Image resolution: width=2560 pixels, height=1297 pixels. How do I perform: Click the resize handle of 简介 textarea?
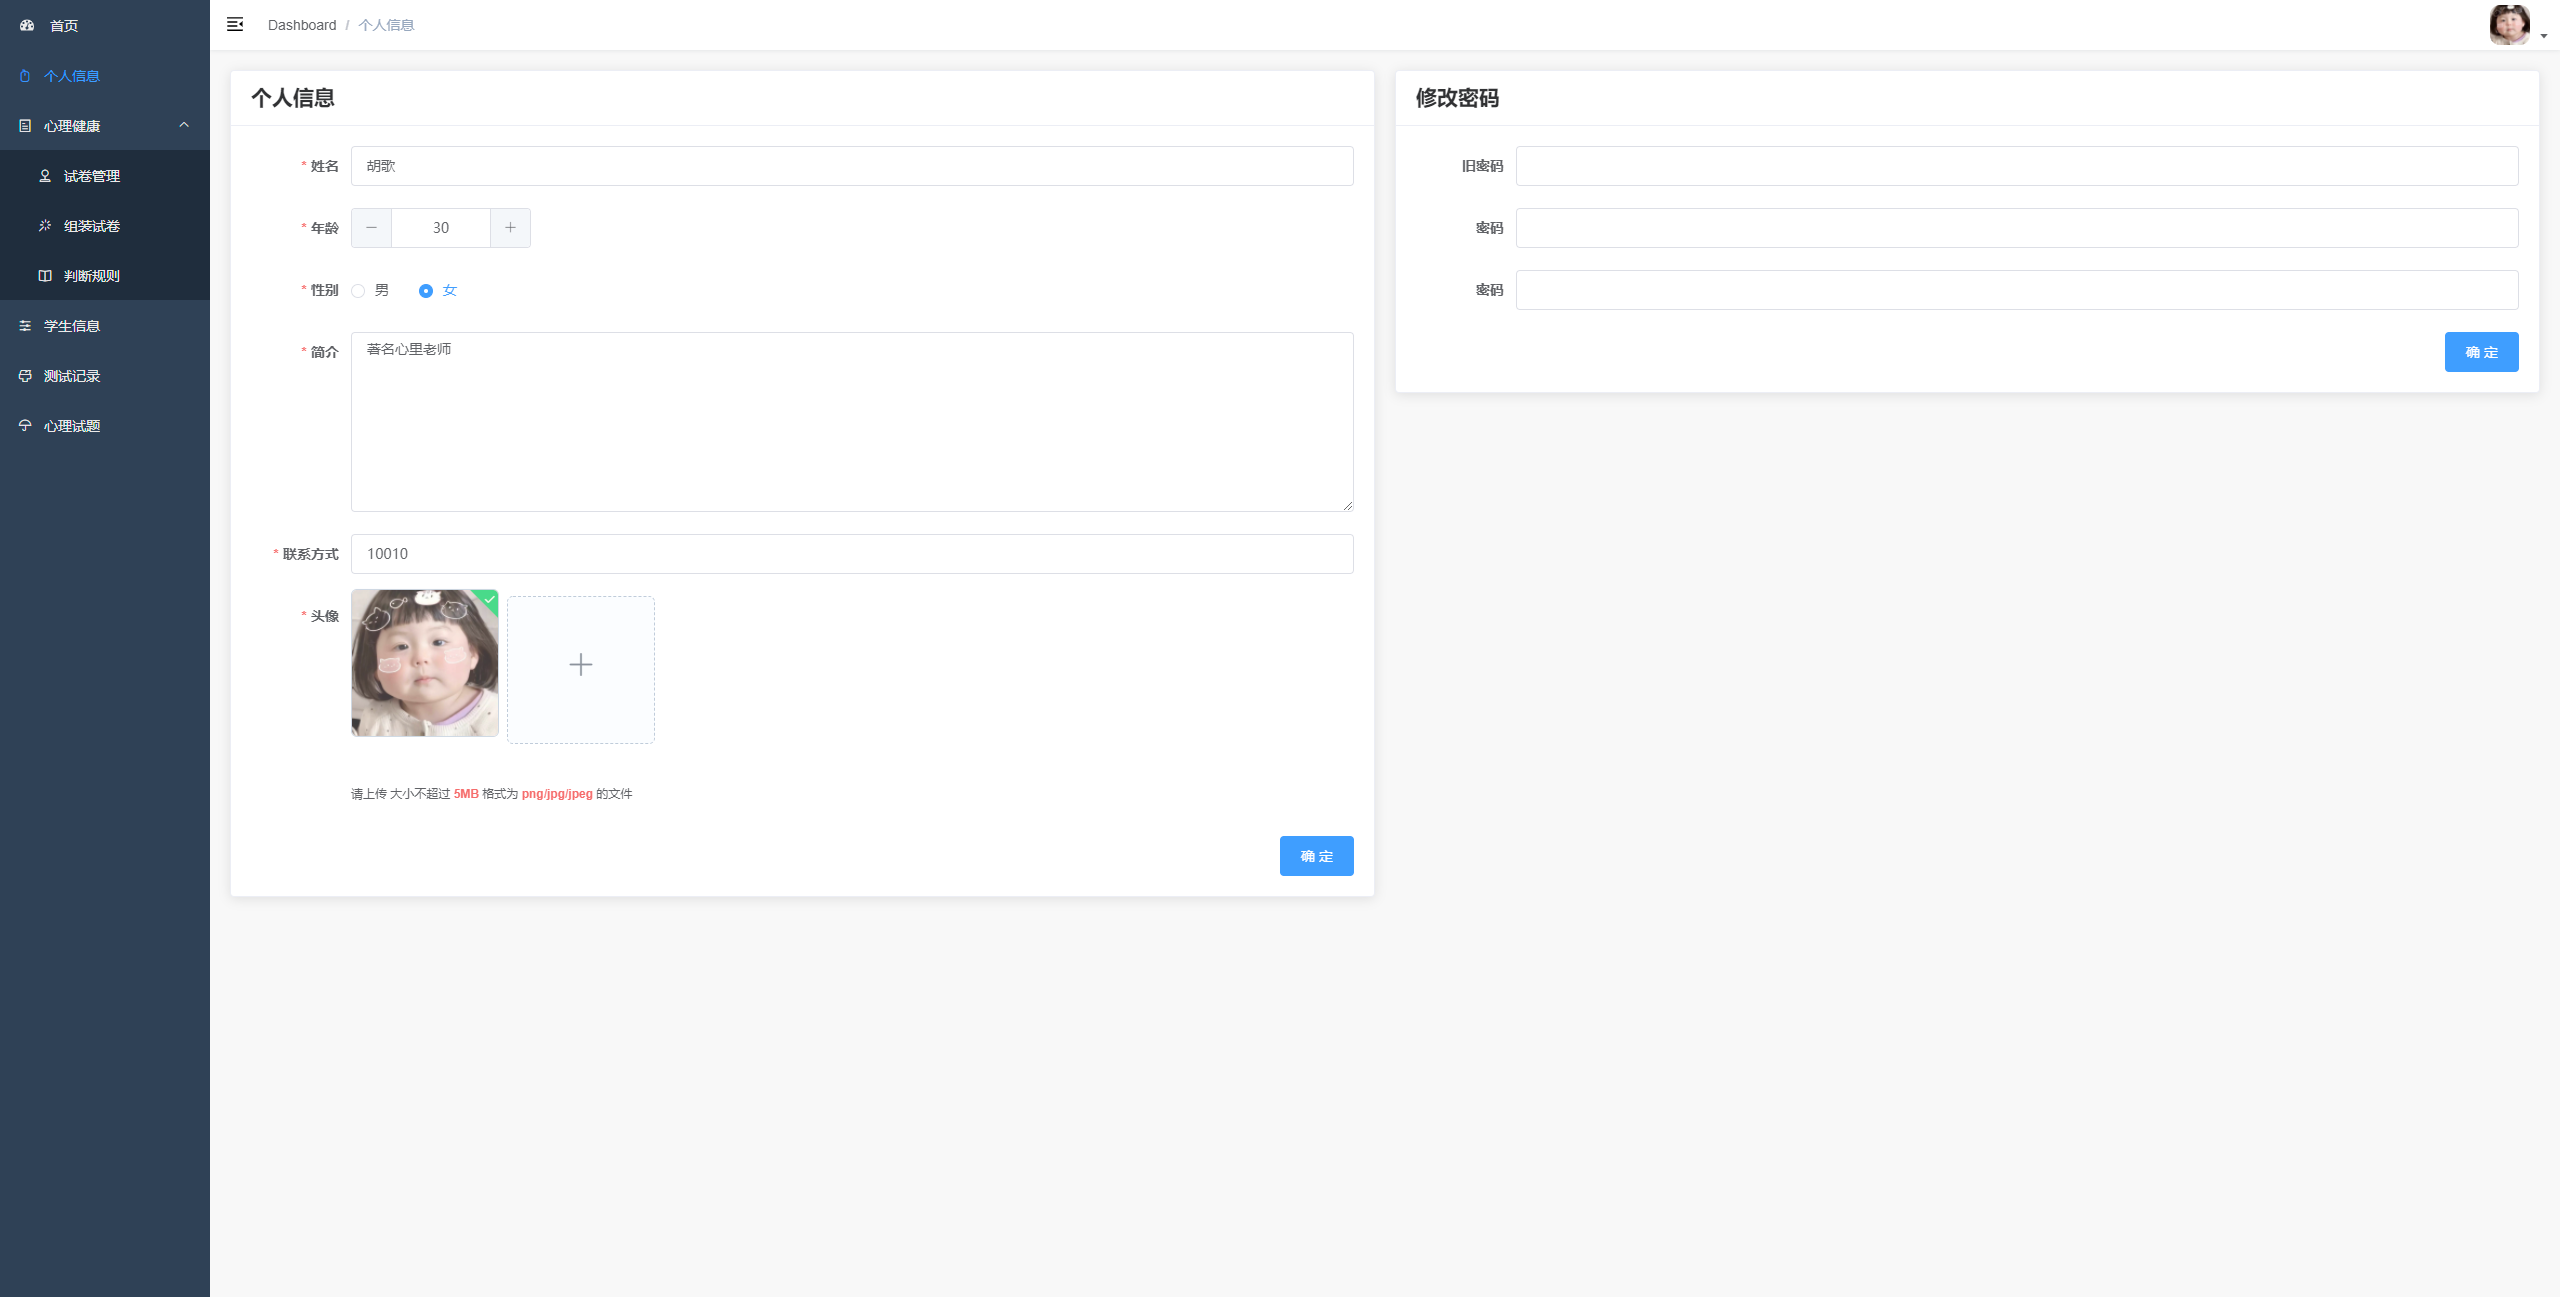coord(1347,505)
